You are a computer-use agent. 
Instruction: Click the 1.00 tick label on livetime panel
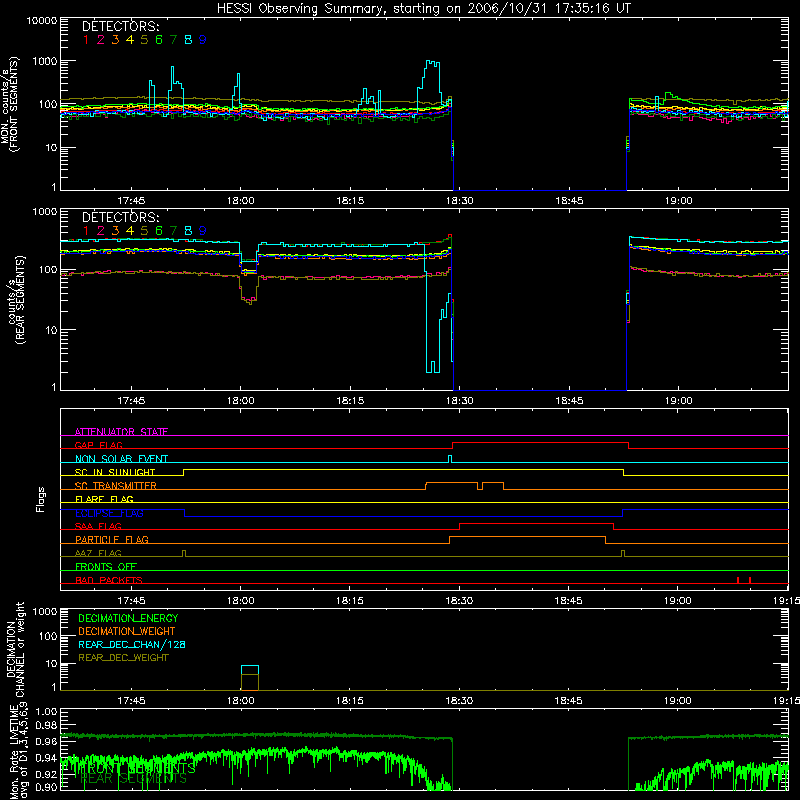46,712
